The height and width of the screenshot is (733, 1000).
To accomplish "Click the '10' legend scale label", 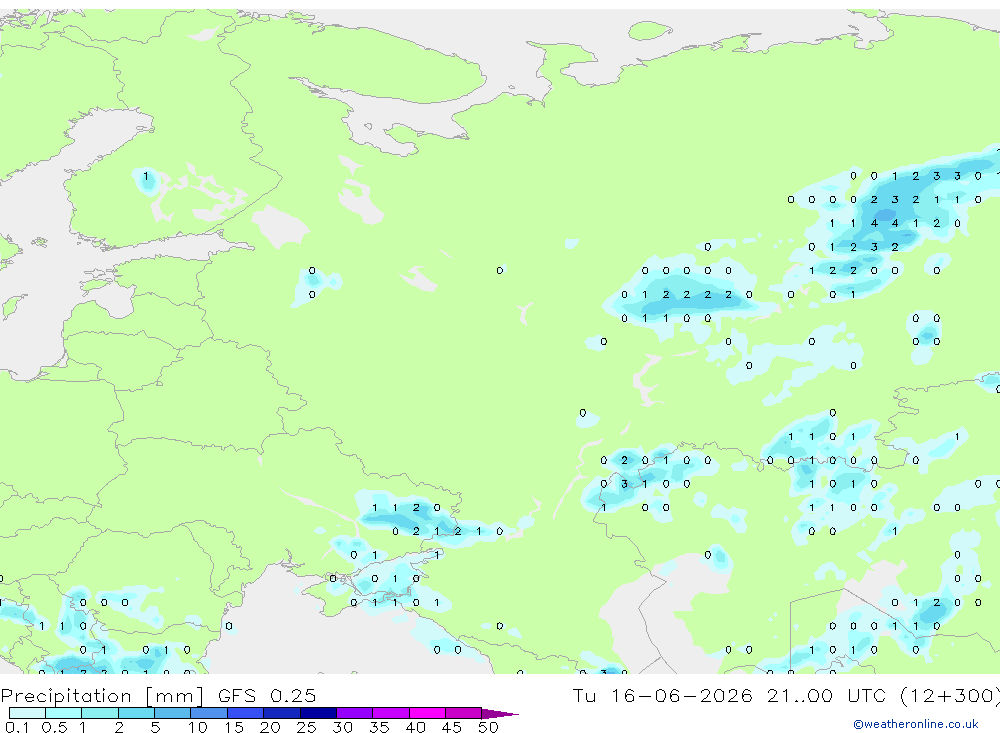I will [x=198, y=727].
